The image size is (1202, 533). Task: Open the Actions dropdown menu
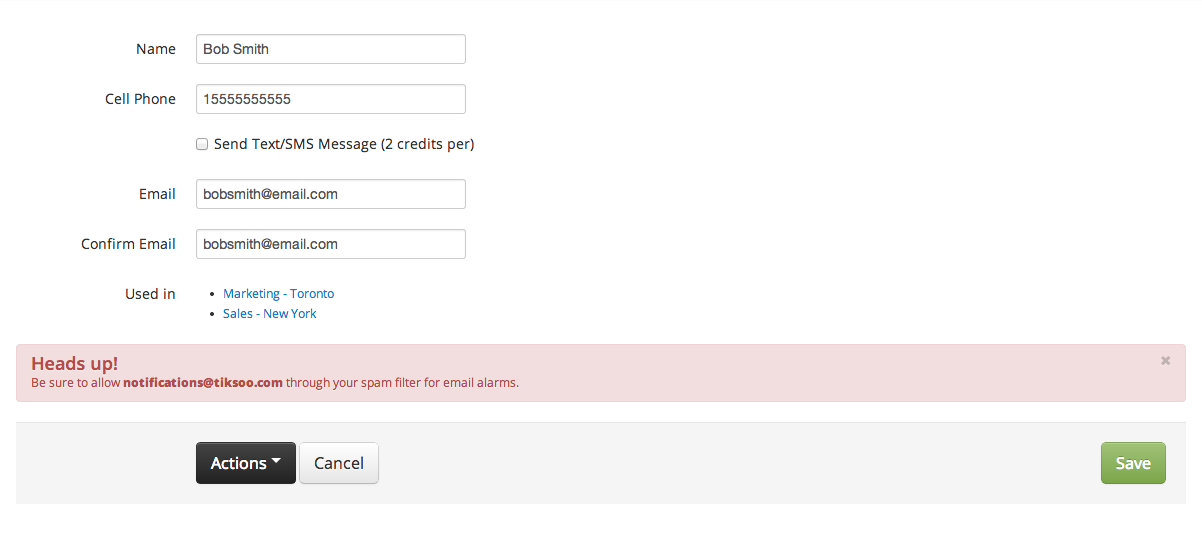tap(245, 463)
